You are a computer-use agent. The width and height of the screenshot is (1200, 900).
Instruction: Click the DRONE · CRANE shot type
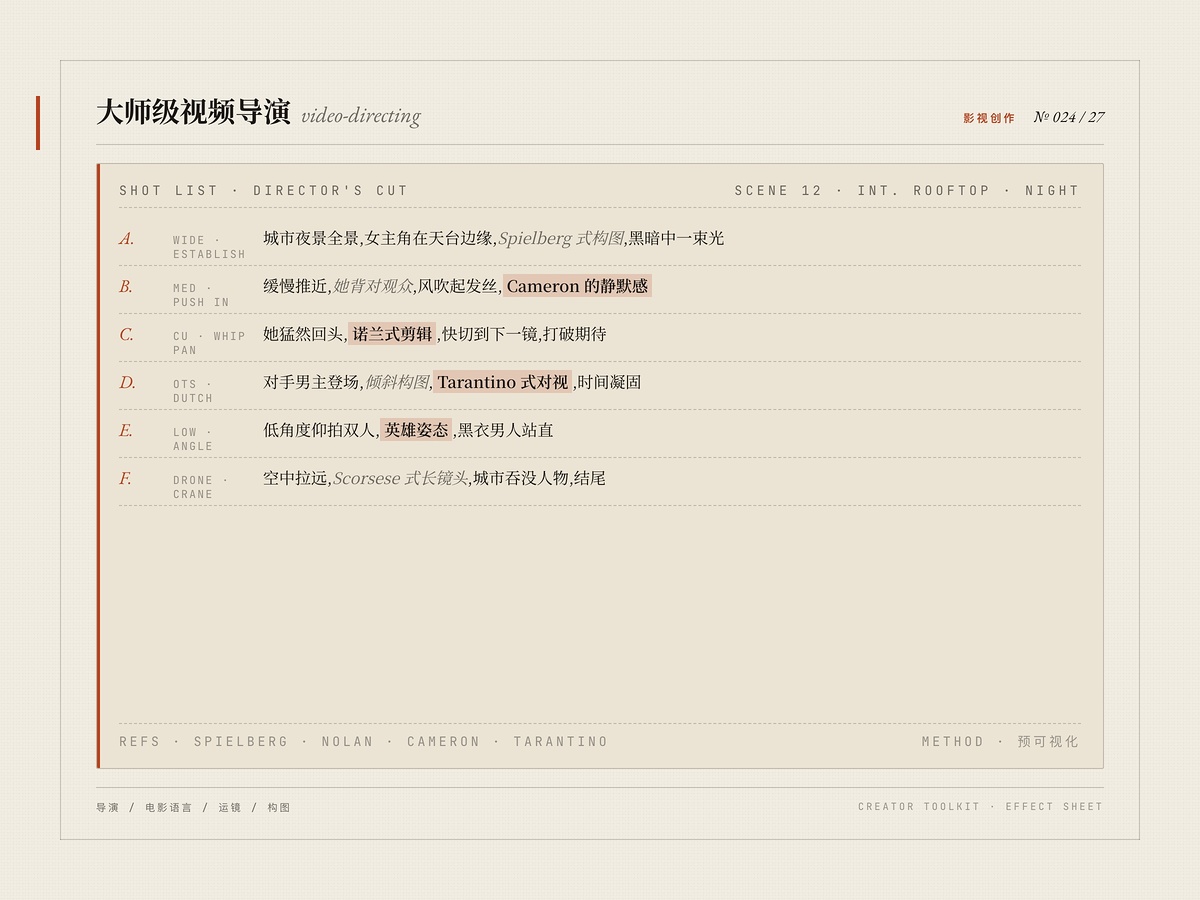pos(201,487)
